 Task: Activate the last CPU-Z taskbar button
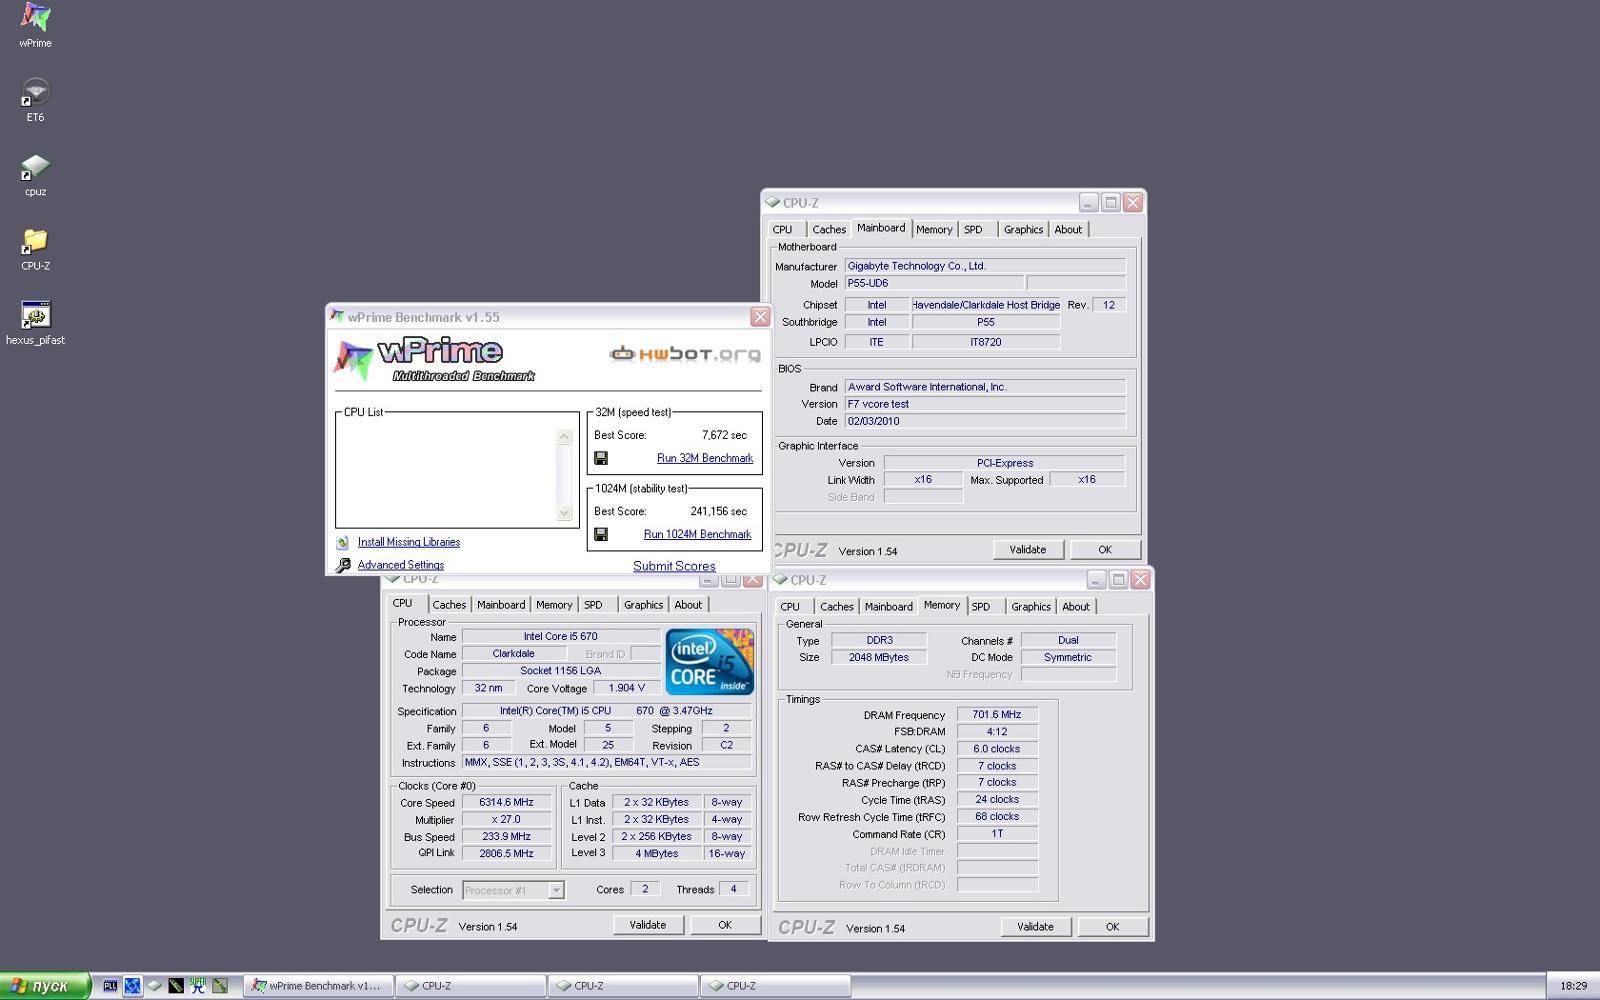(x=775, y=986)
